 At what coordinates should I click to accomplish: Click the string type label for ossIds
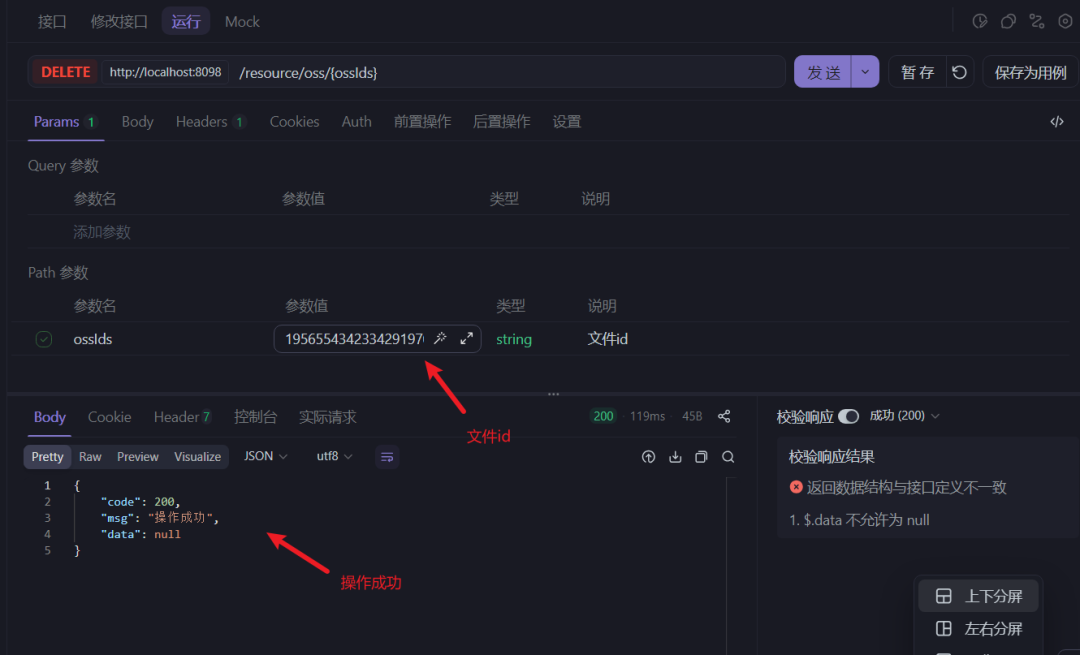pos(514,339)
